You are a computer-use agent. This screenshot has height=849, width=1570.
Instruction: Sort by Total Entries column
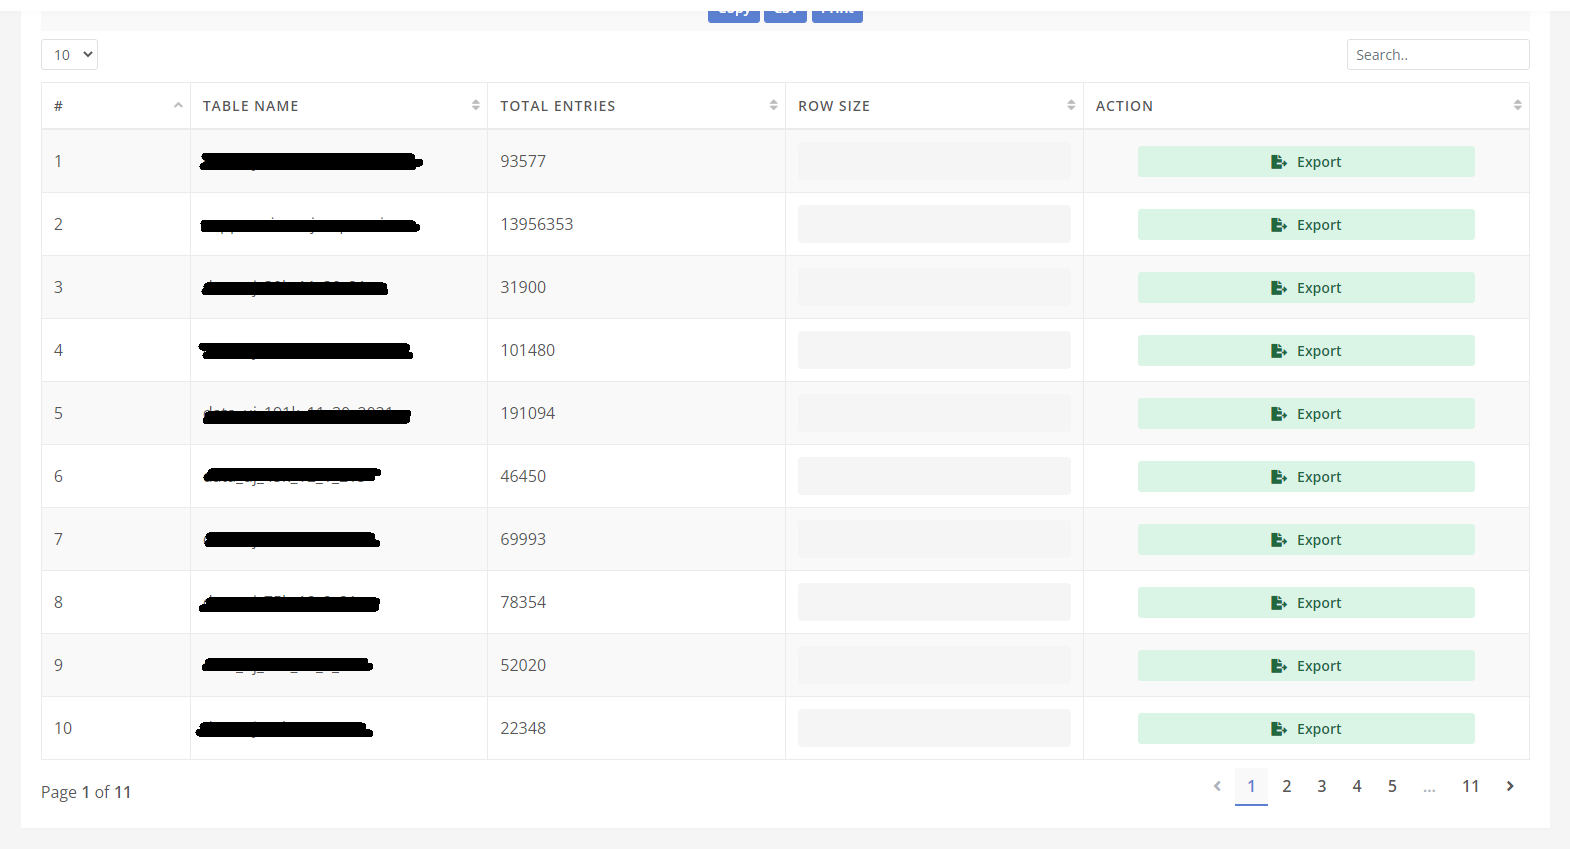637,106
